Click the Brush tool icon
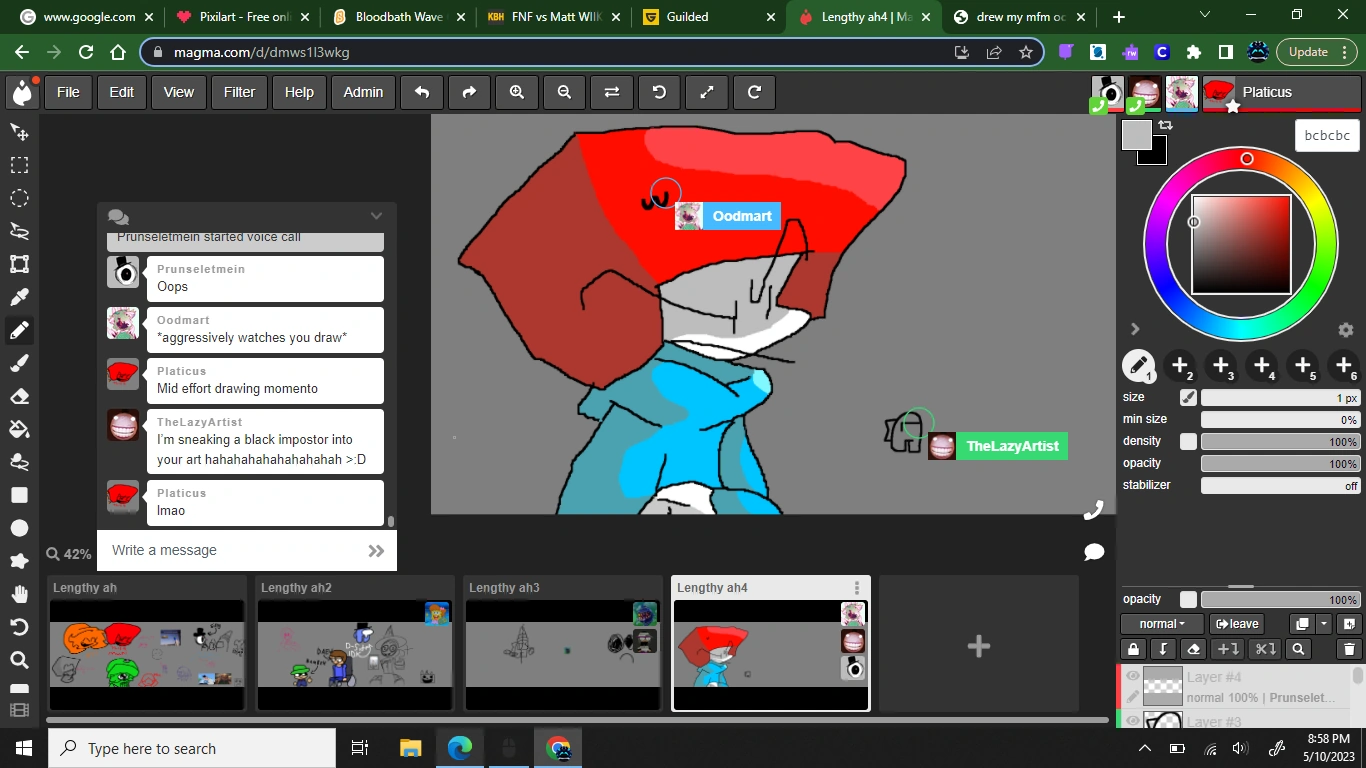The image size is (1366, 768). [x=19, y=363]
